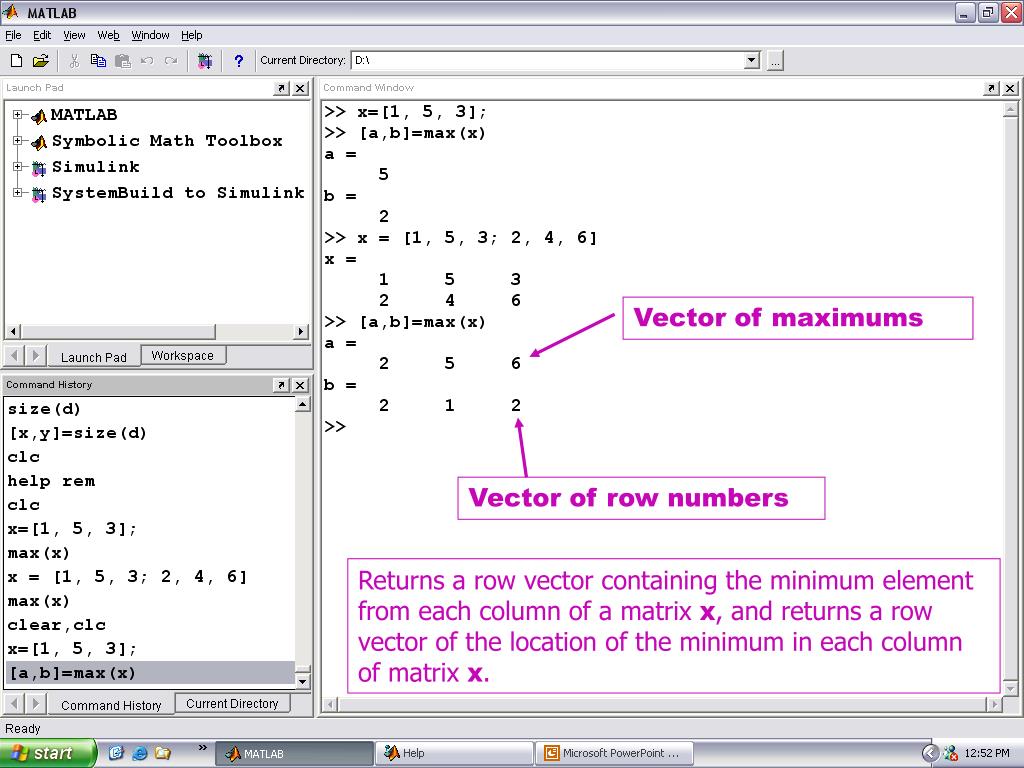This screenshot has width=1024, height=768.
Task: Open the Window menu
Action: 150,35
